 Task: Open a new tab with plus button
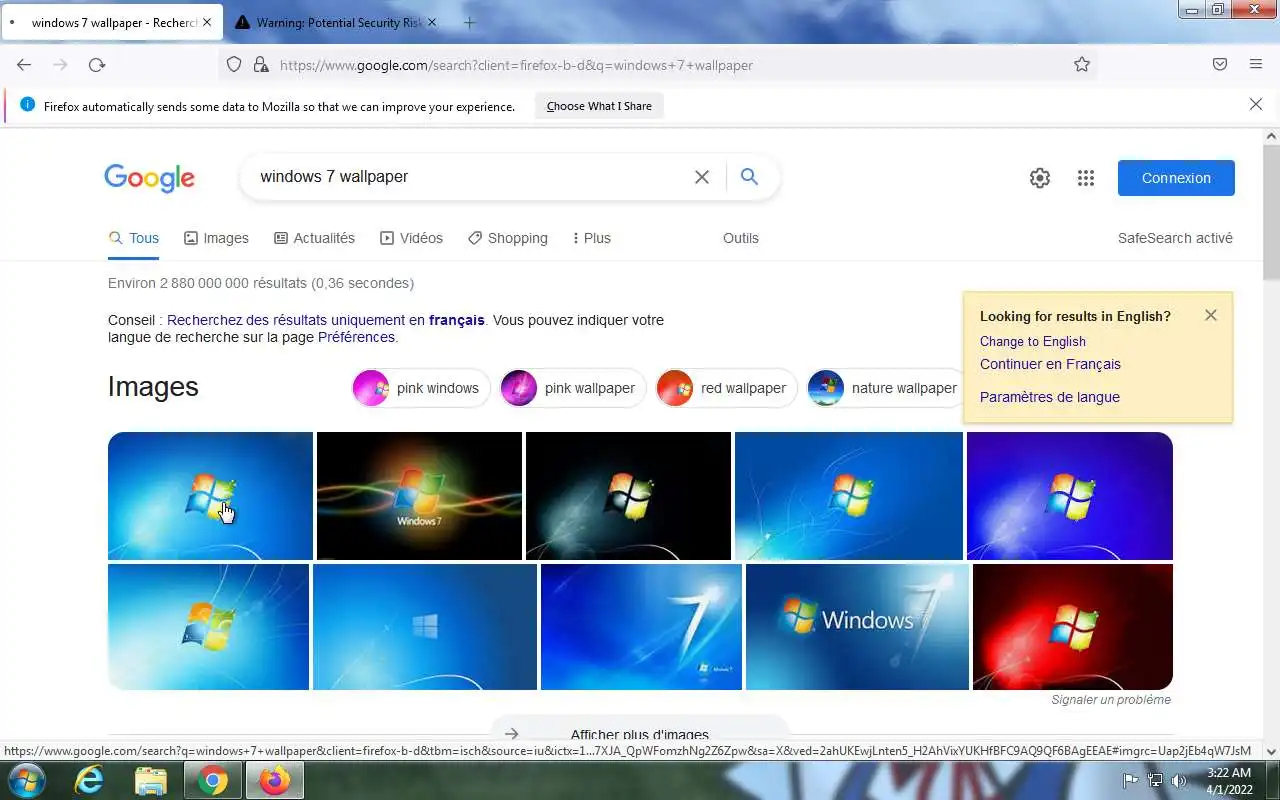click(470, 22)
